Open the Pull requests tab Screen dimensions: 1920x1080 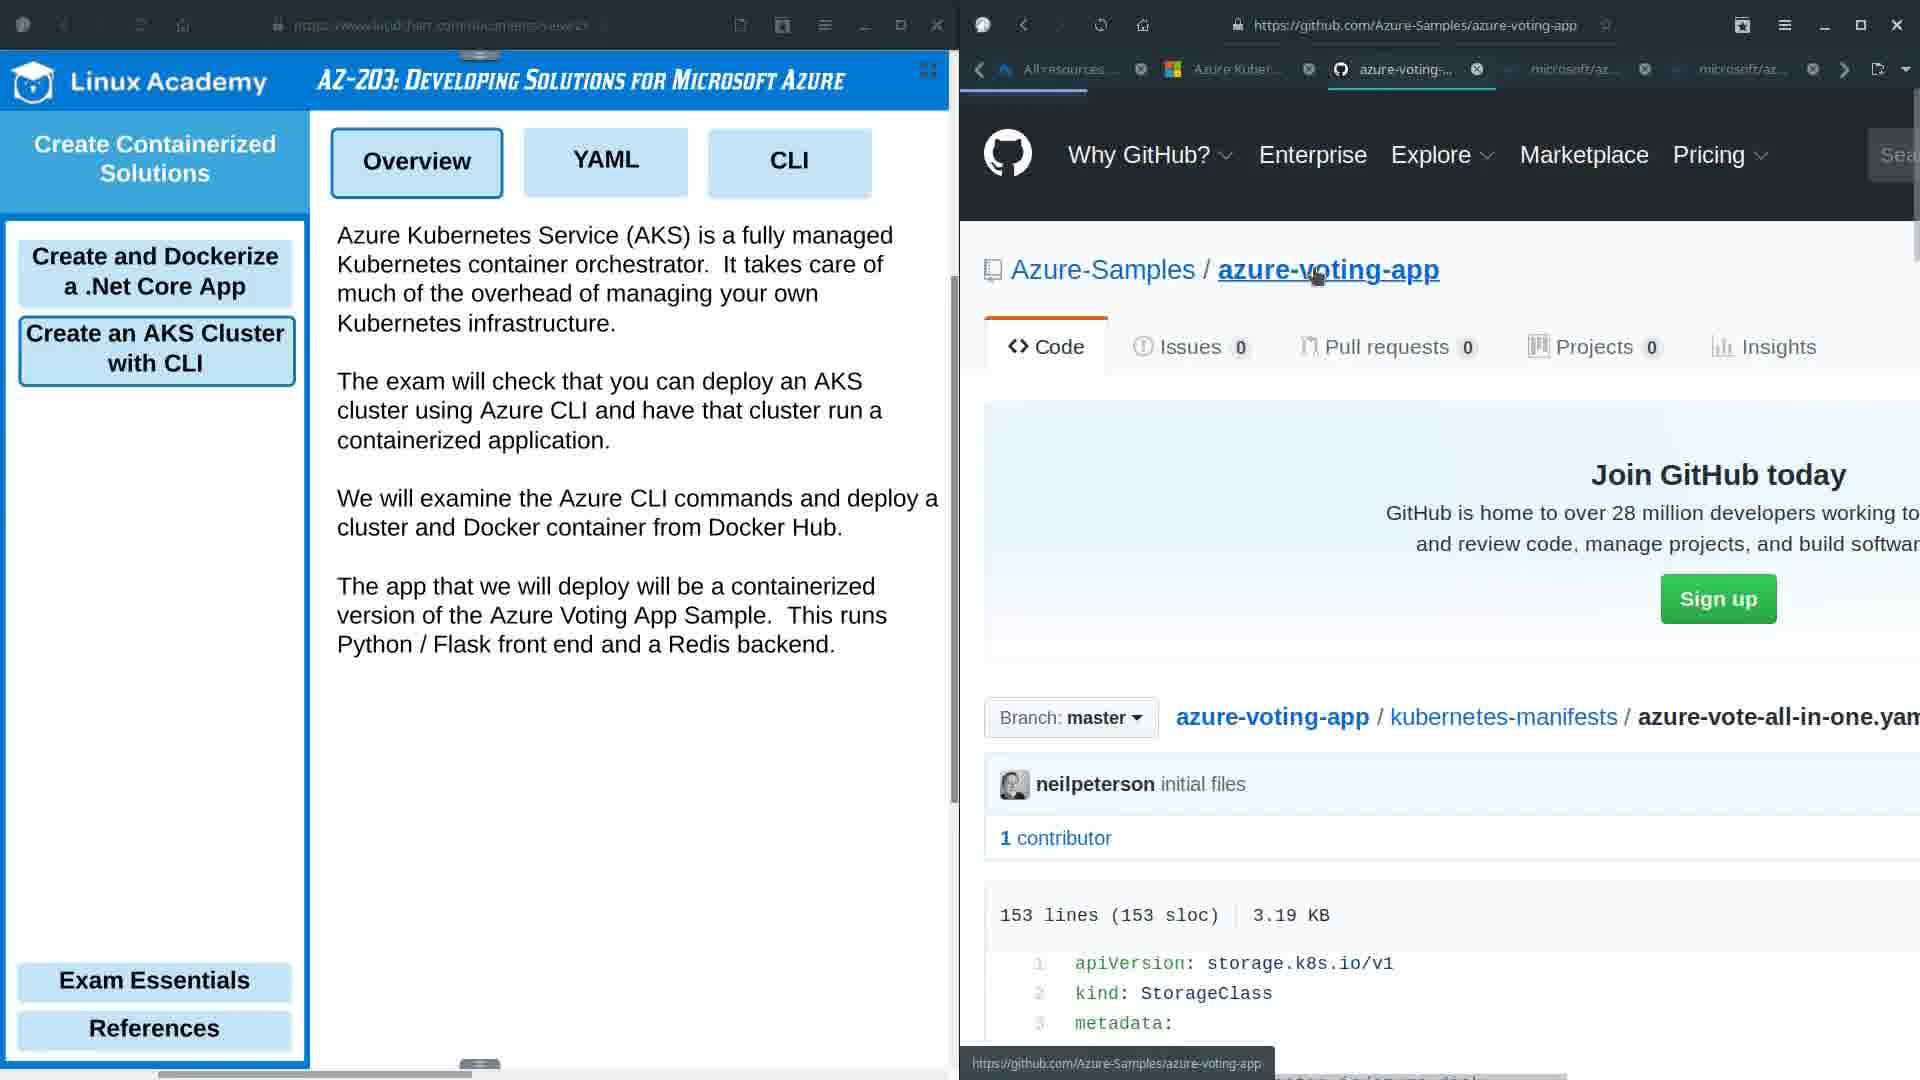point(1386,347)
